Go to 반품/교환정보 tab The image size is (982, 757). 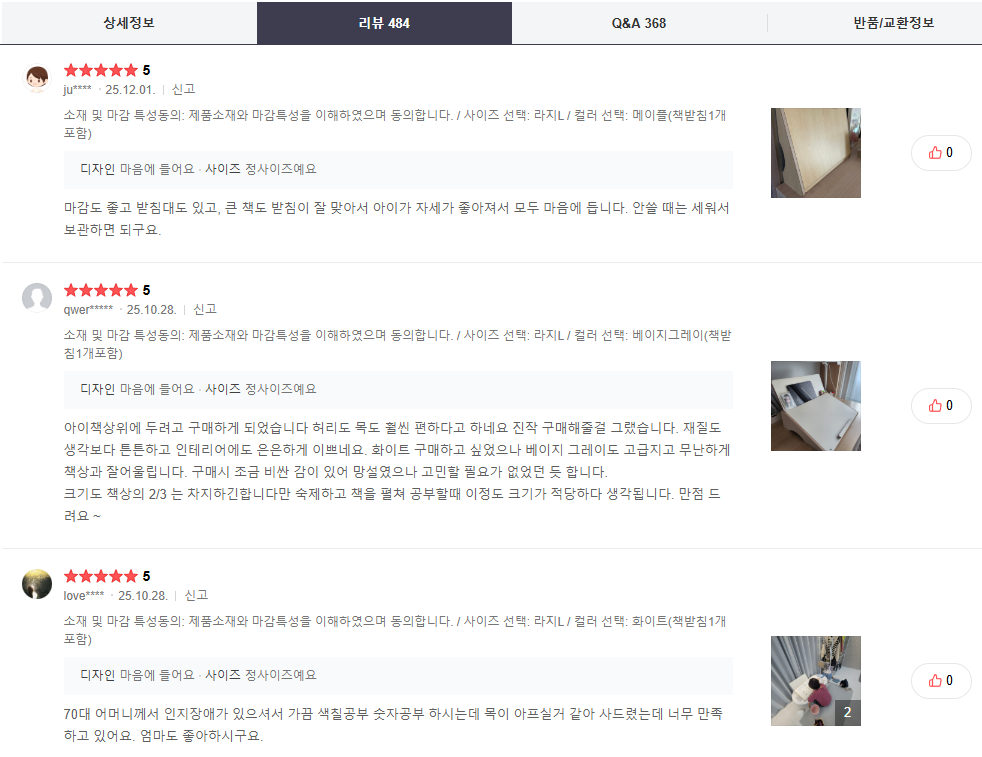click(x=894, y=23)
